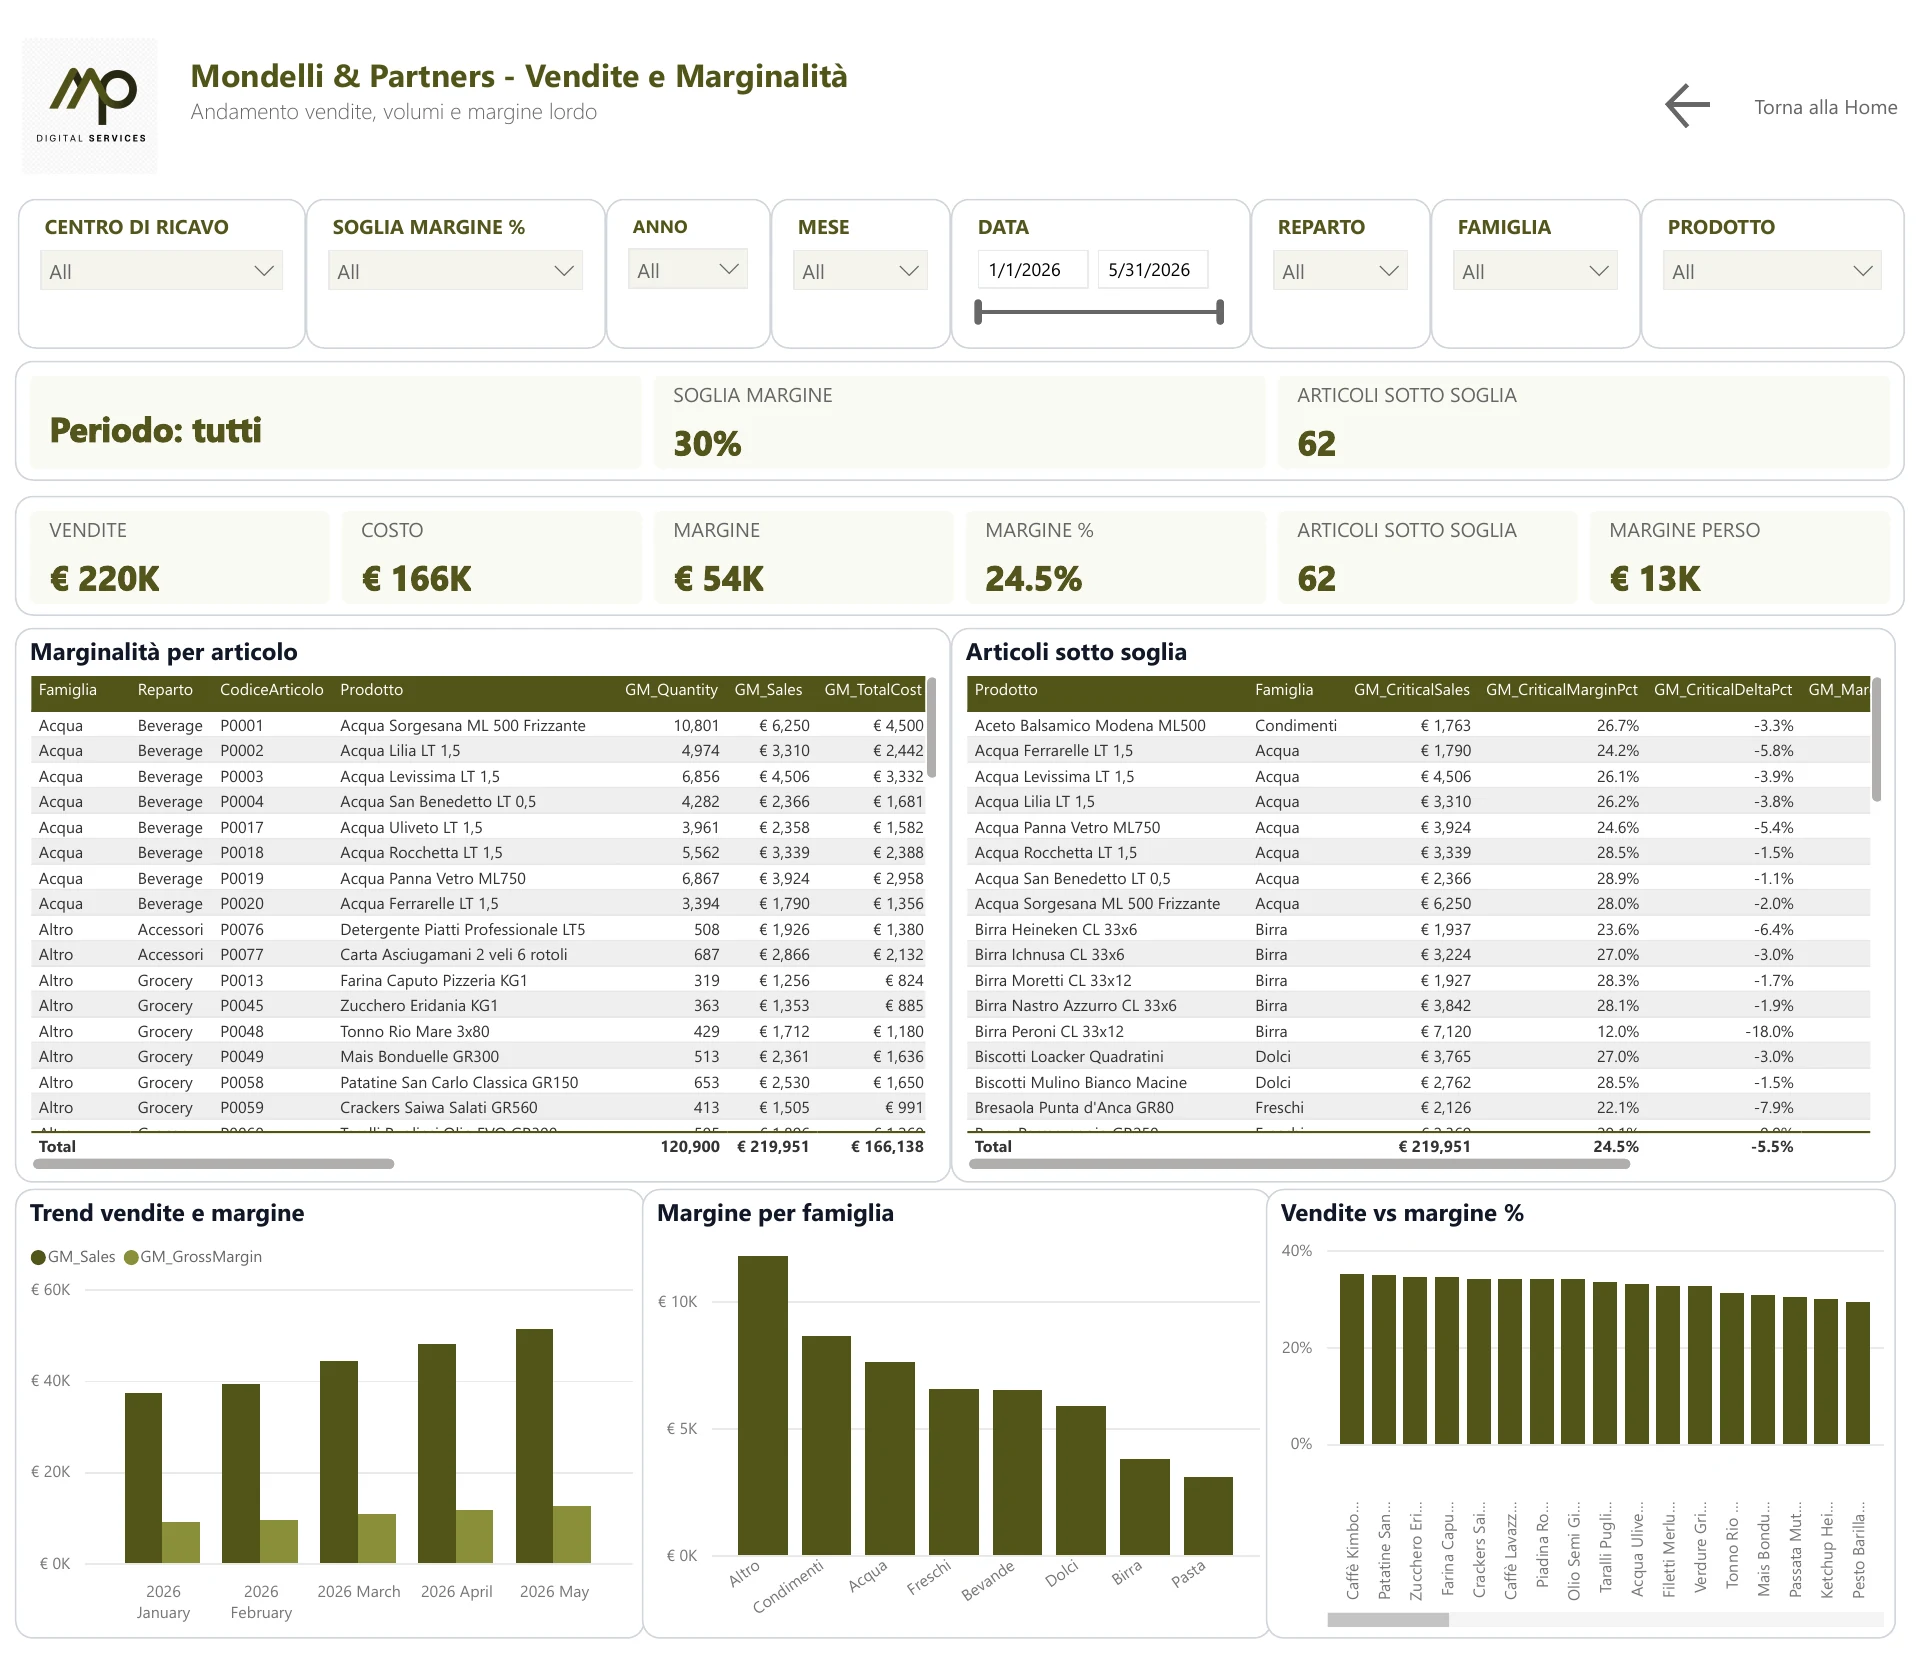Click the end date field 5/31/2026
Viewport: 1920px width, 1667px height.
1152,269
